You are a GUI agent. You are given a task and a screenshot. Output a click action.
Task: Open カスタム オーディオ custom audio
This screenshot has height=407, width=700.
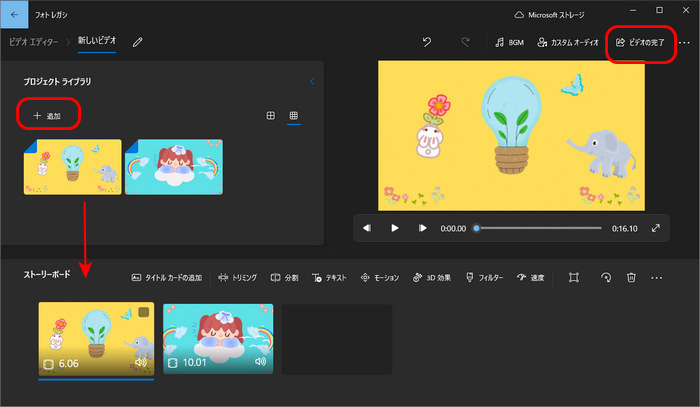(x=568, y=42)
